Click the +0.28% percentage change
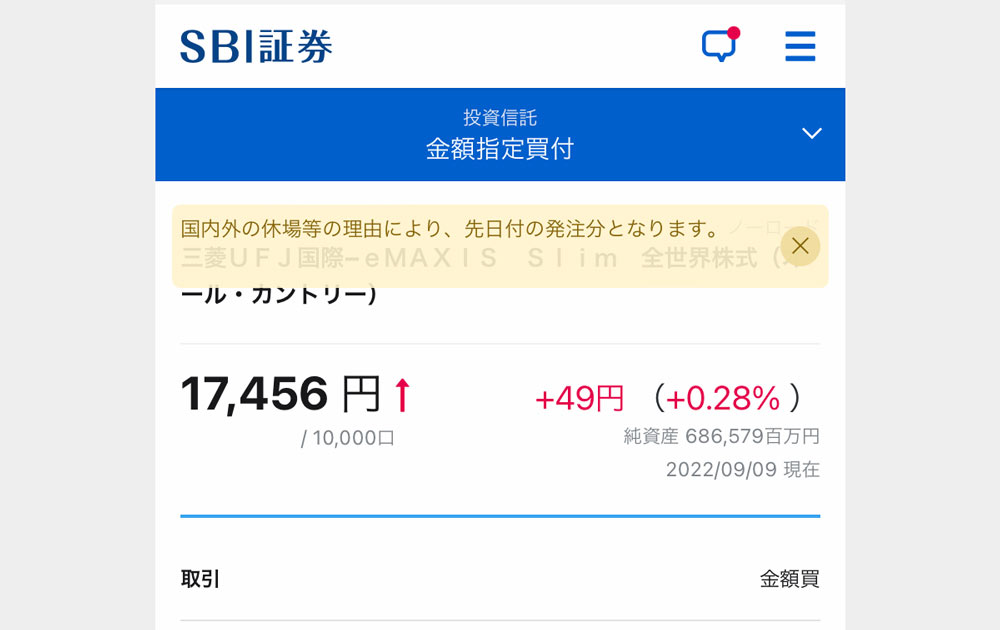This screenshot has height=630, width=1000. (x=722, y=399)
